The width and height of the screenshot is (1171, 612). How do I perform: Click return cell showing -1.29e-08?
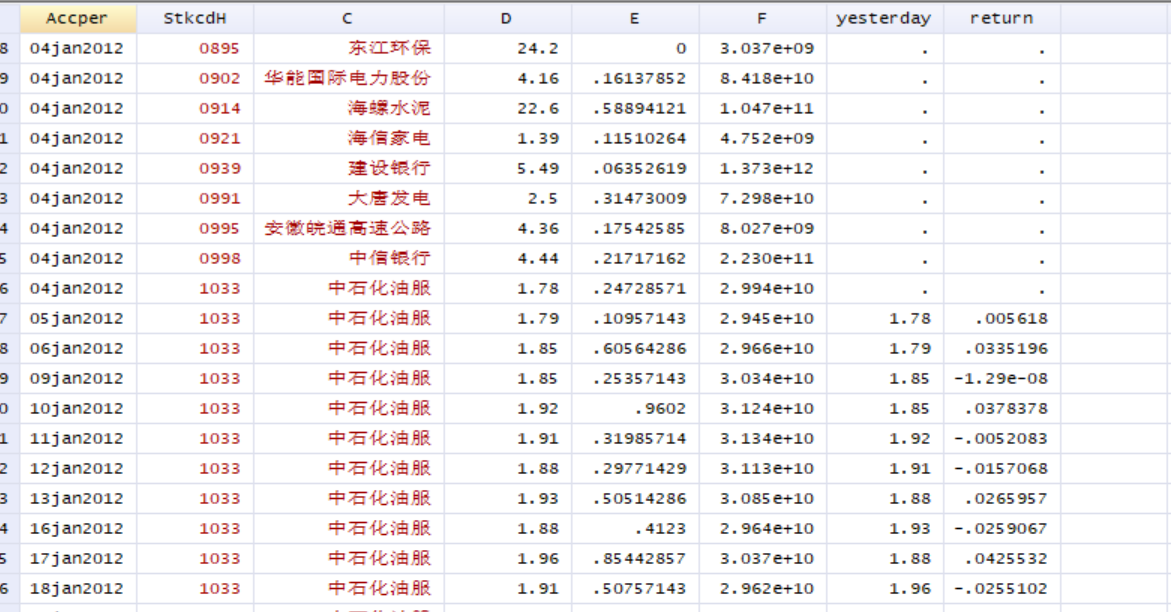click(x=1001, y=379)
